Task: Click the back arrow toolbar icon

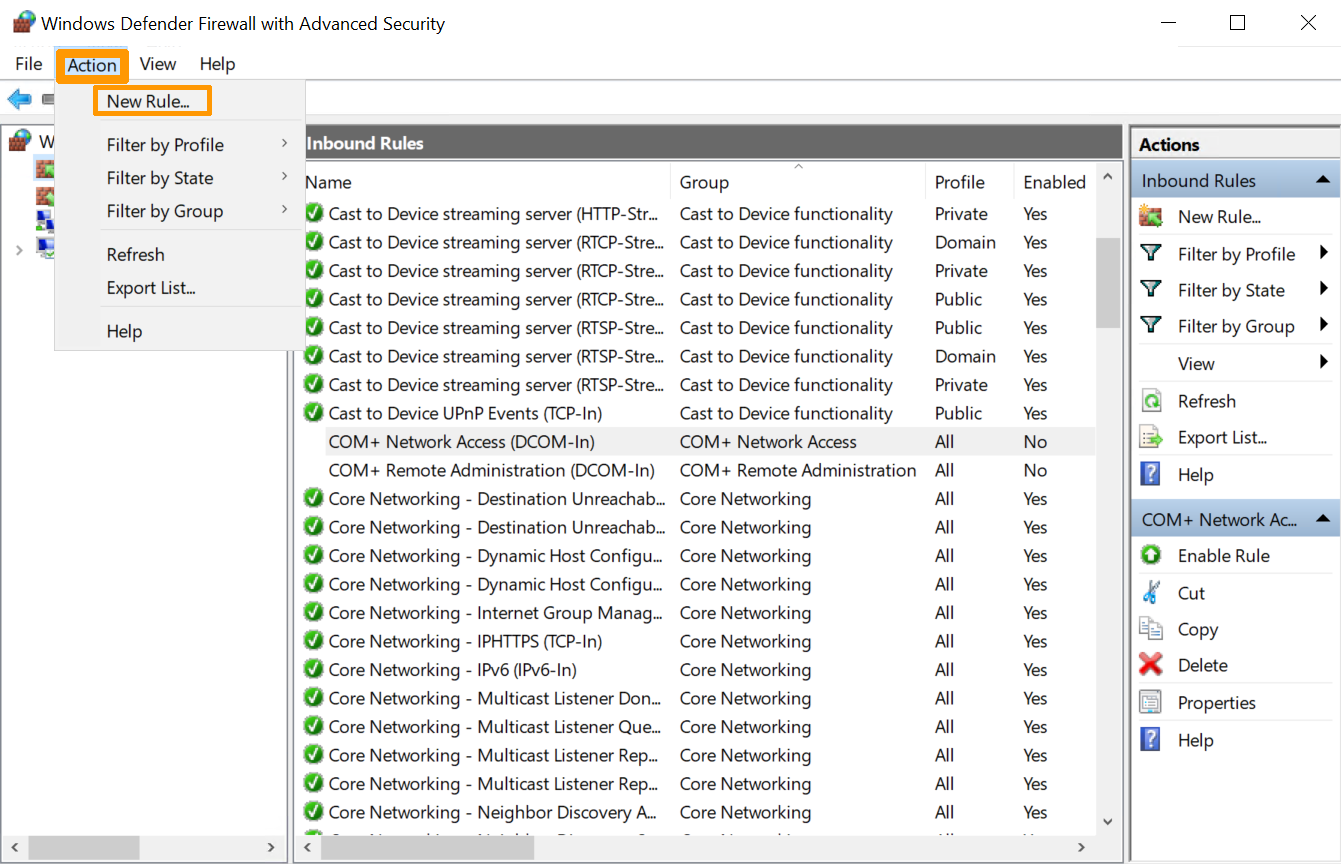Action: click(x=19, y=100)
